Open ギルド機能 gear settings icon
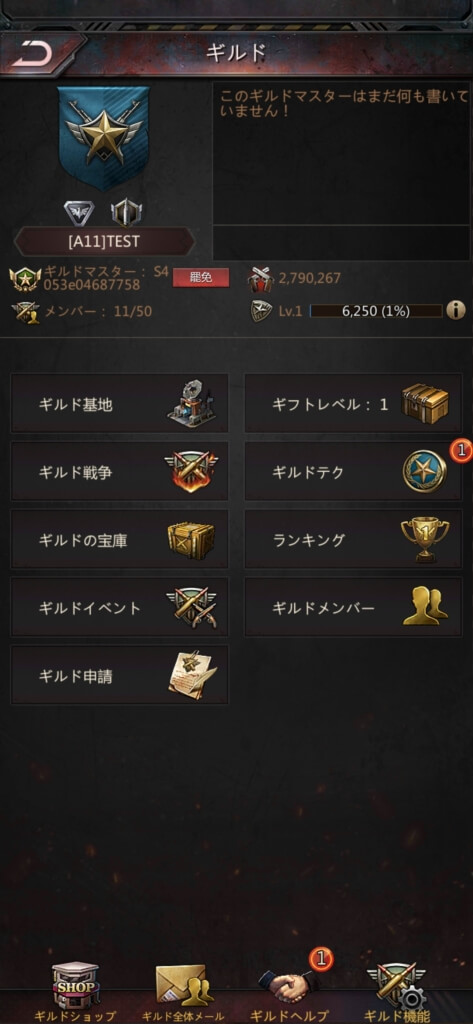The image size is (473, 1024). tap(397, 985)
